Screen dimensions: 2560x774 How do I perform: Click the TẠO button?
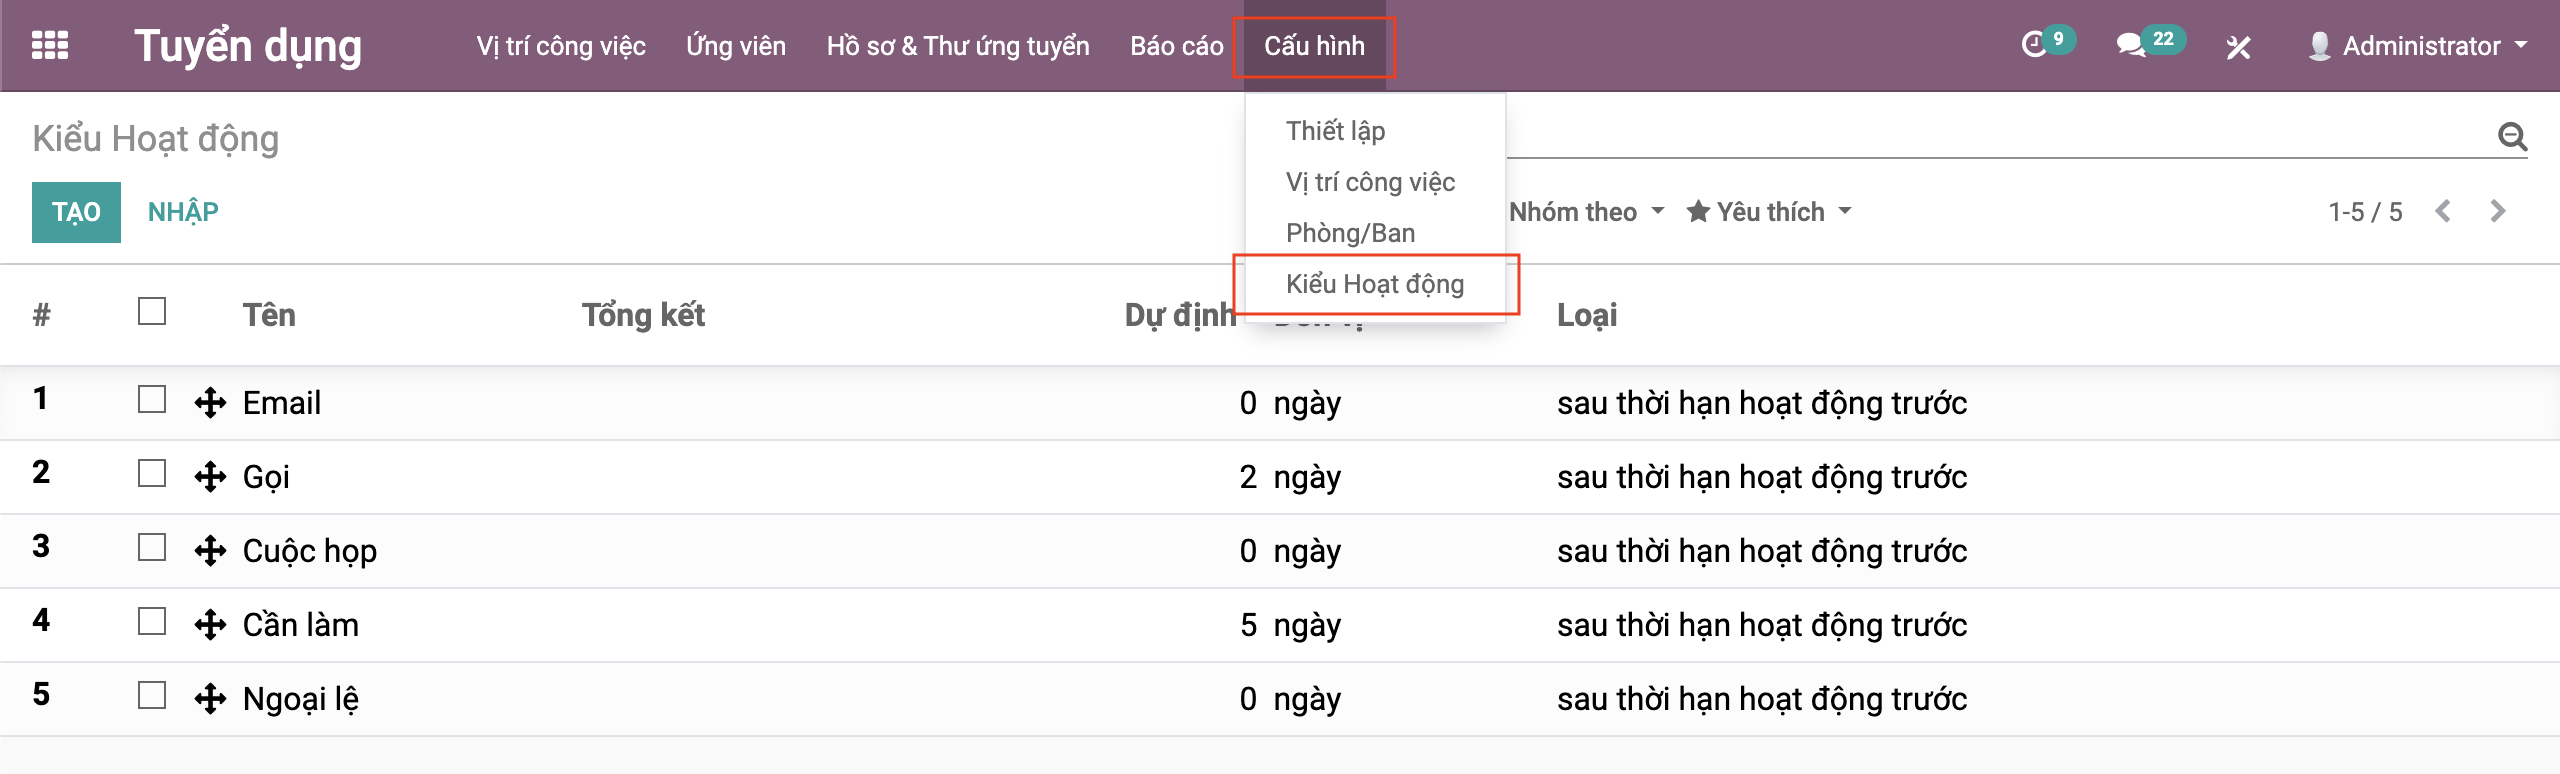pos(76,212)
